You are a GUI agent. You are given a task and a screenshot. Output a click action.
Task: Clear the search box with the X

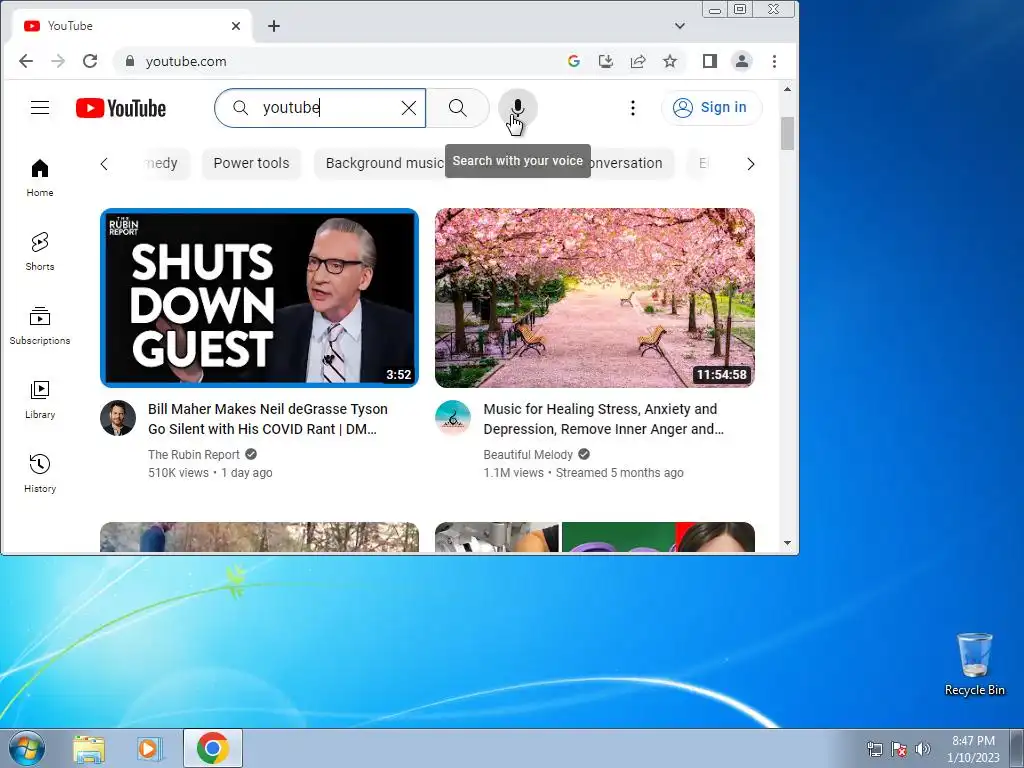[x=409, y=108]
